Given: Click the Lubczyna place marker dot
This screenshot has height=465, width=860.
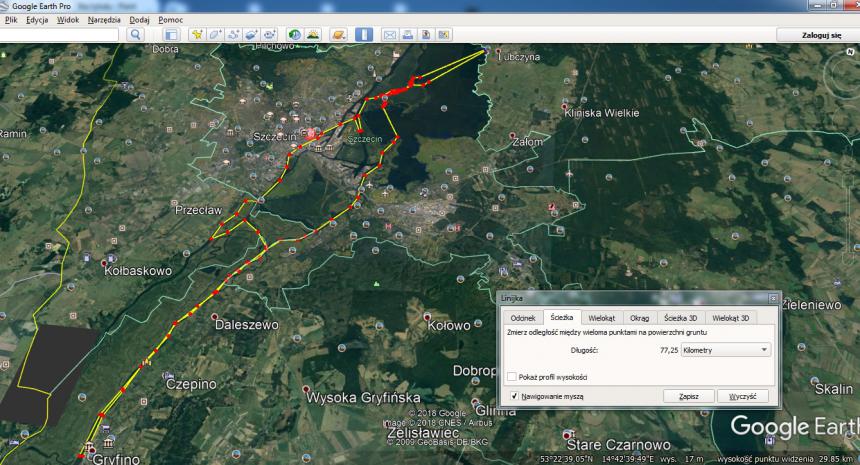Looking at the screenshot, I should 499,51.
